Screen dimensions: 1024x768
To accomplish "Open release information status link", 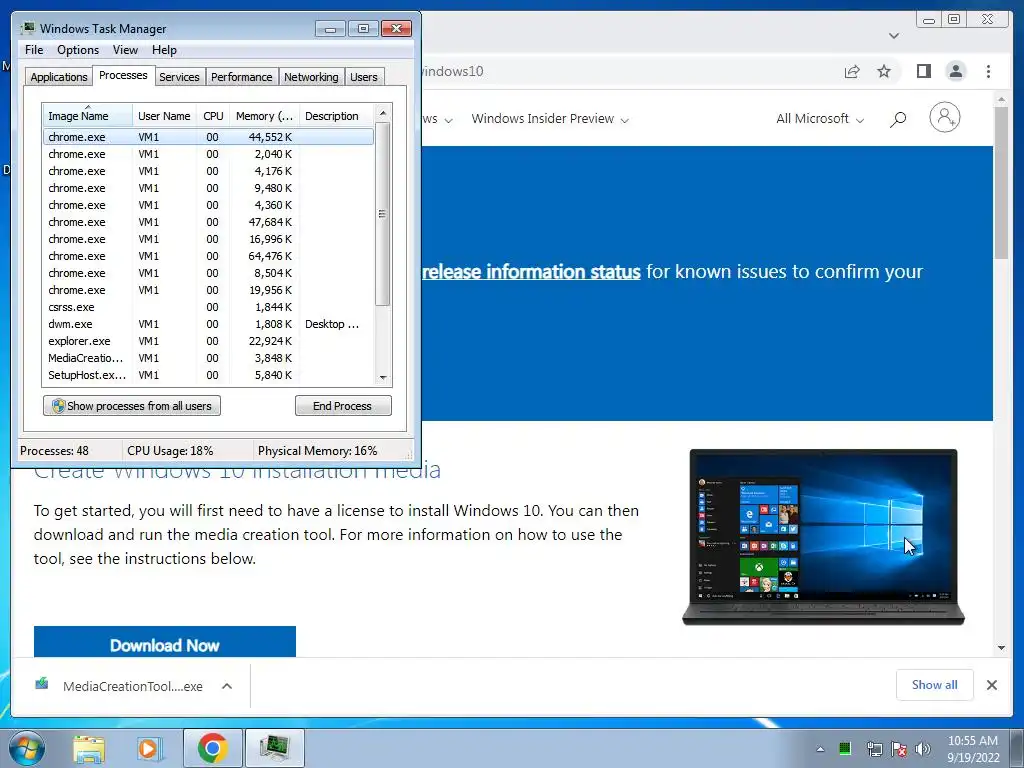I will [531, 272].
